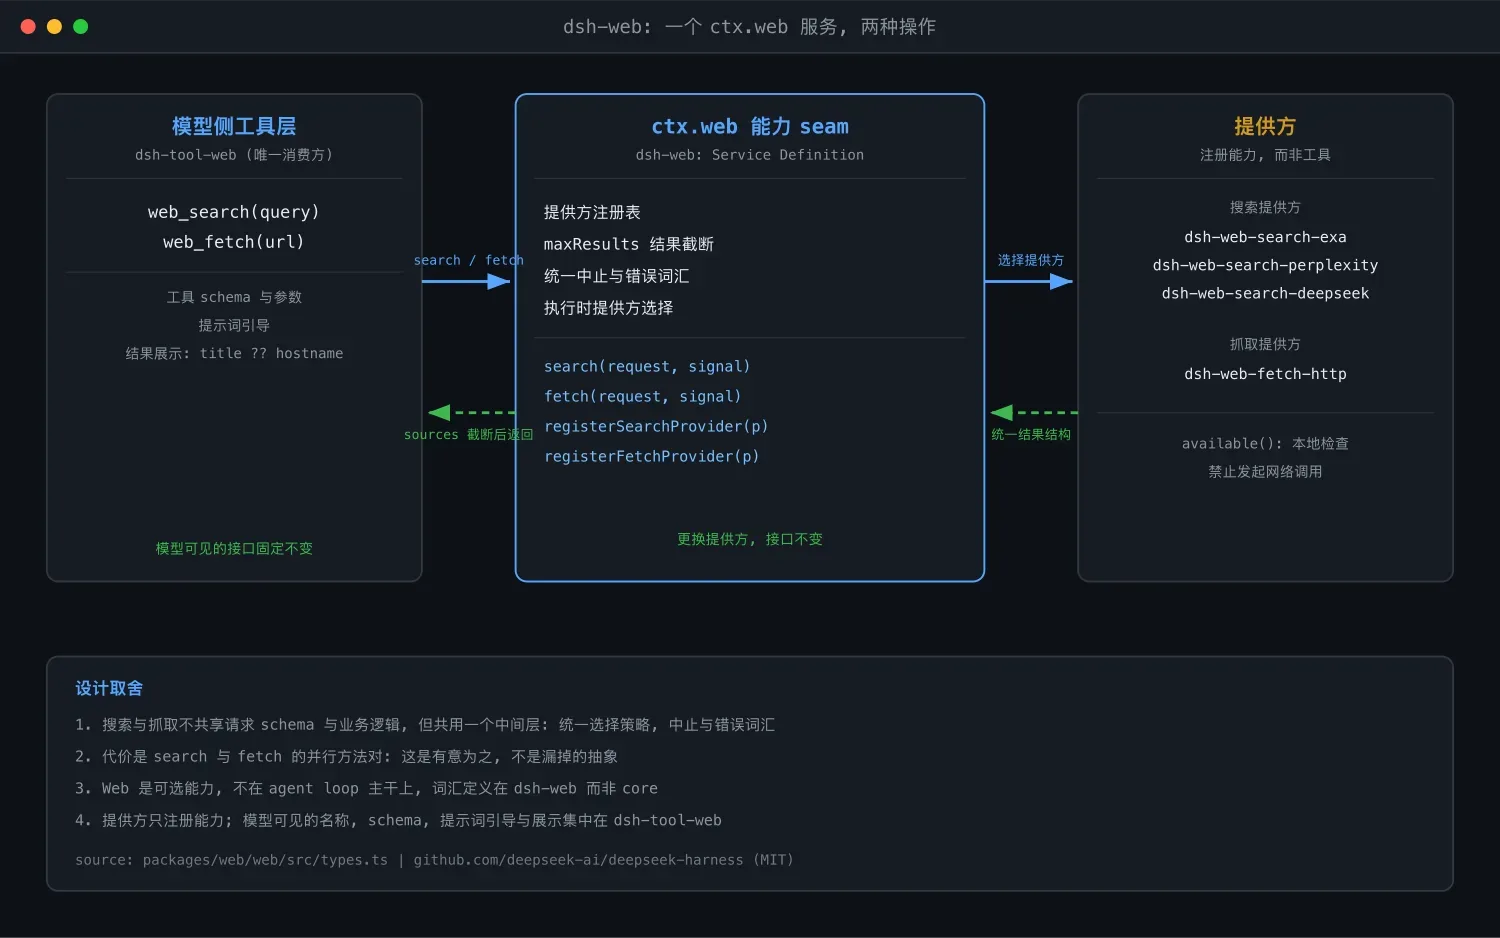Screen dimensions: 1500x938
Task: Select 'dsh-web-search-exa'
Action: point(1265,237)
